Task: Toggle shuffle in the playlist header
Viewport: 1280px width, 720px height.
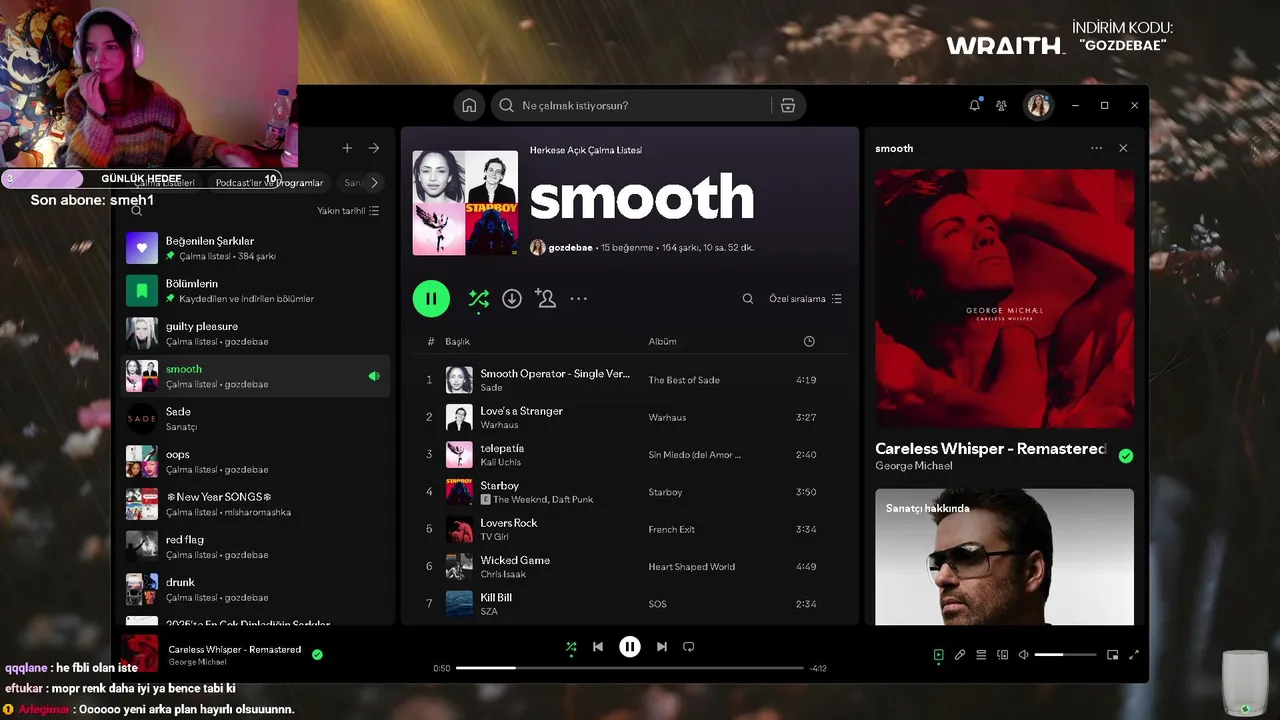Action: pos(479,299)
